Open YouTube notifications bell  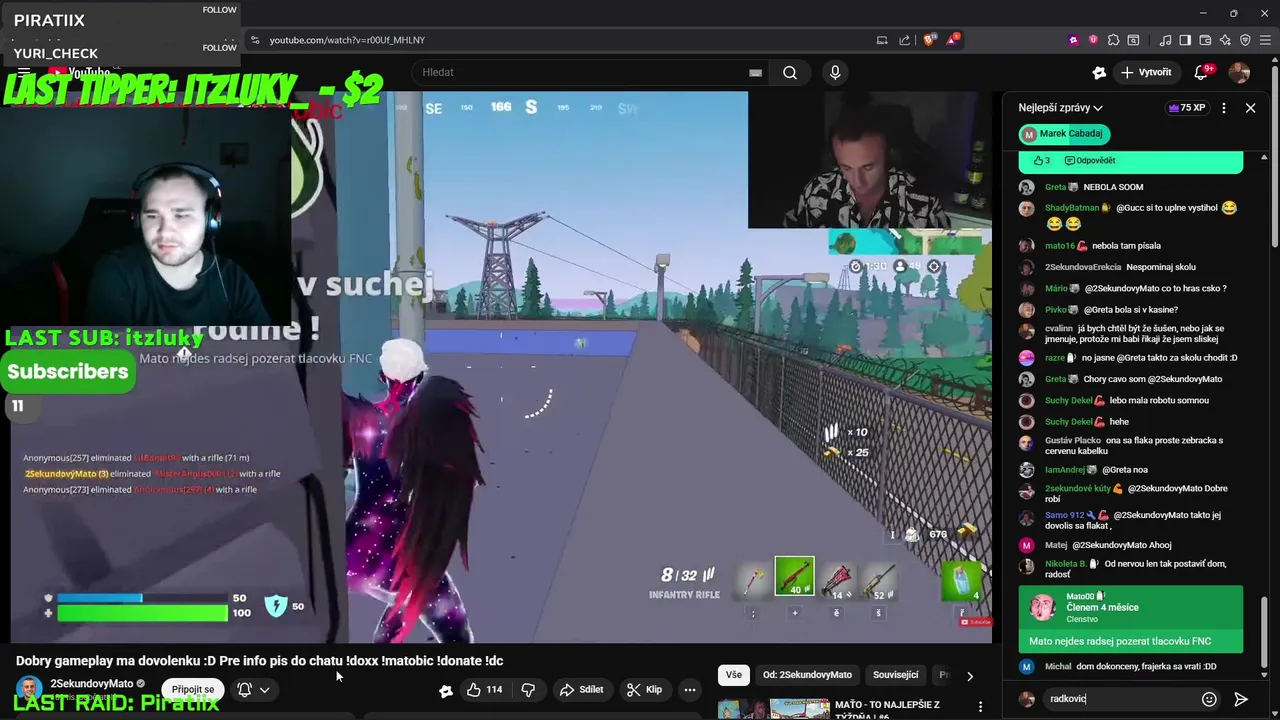click(x=1203, y=72)
